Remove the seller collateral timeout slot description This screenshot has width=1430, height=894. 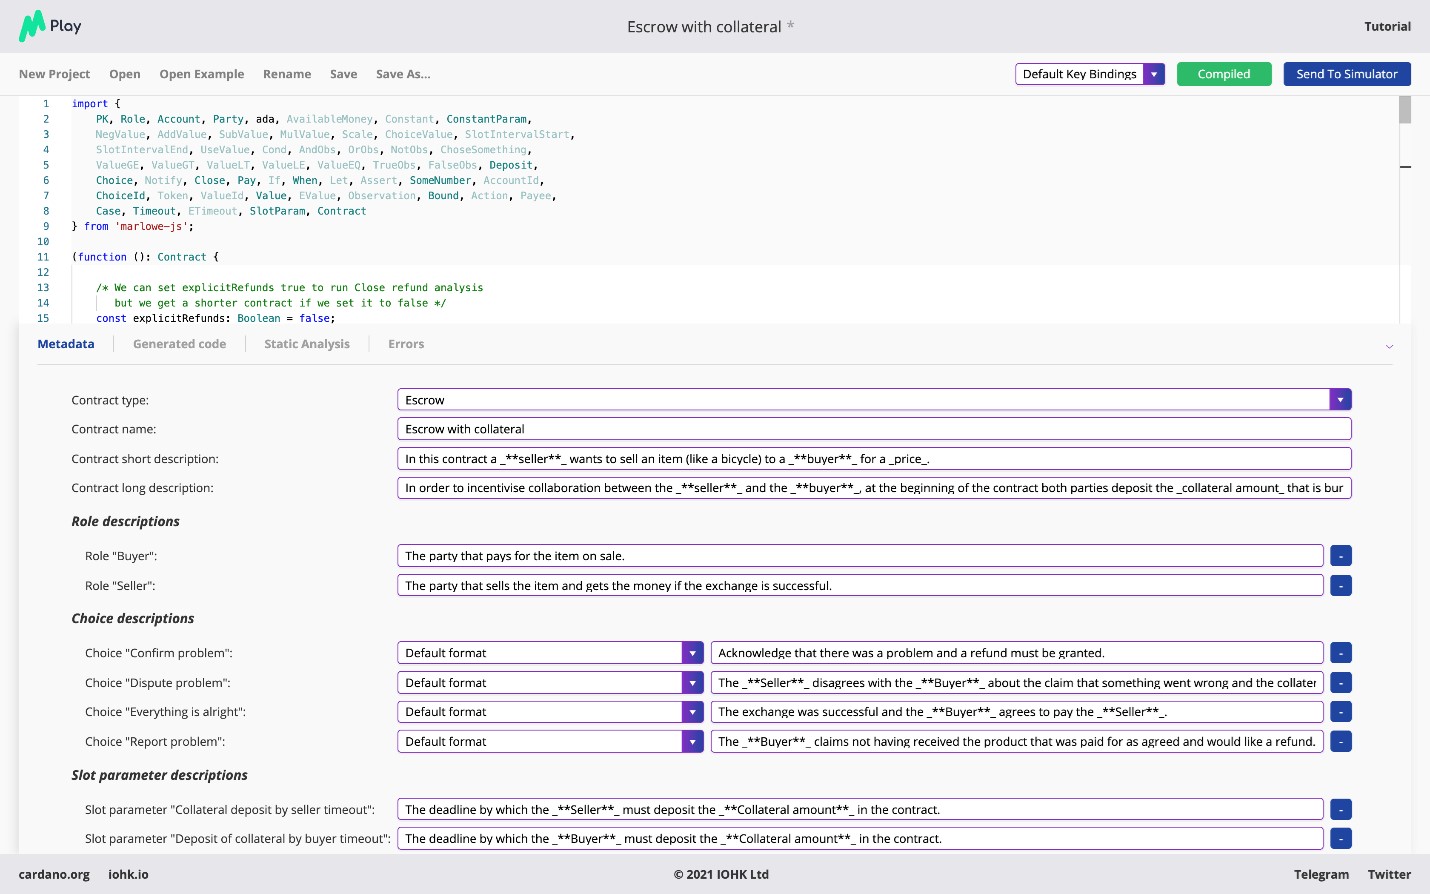[x=1341, y=810]
